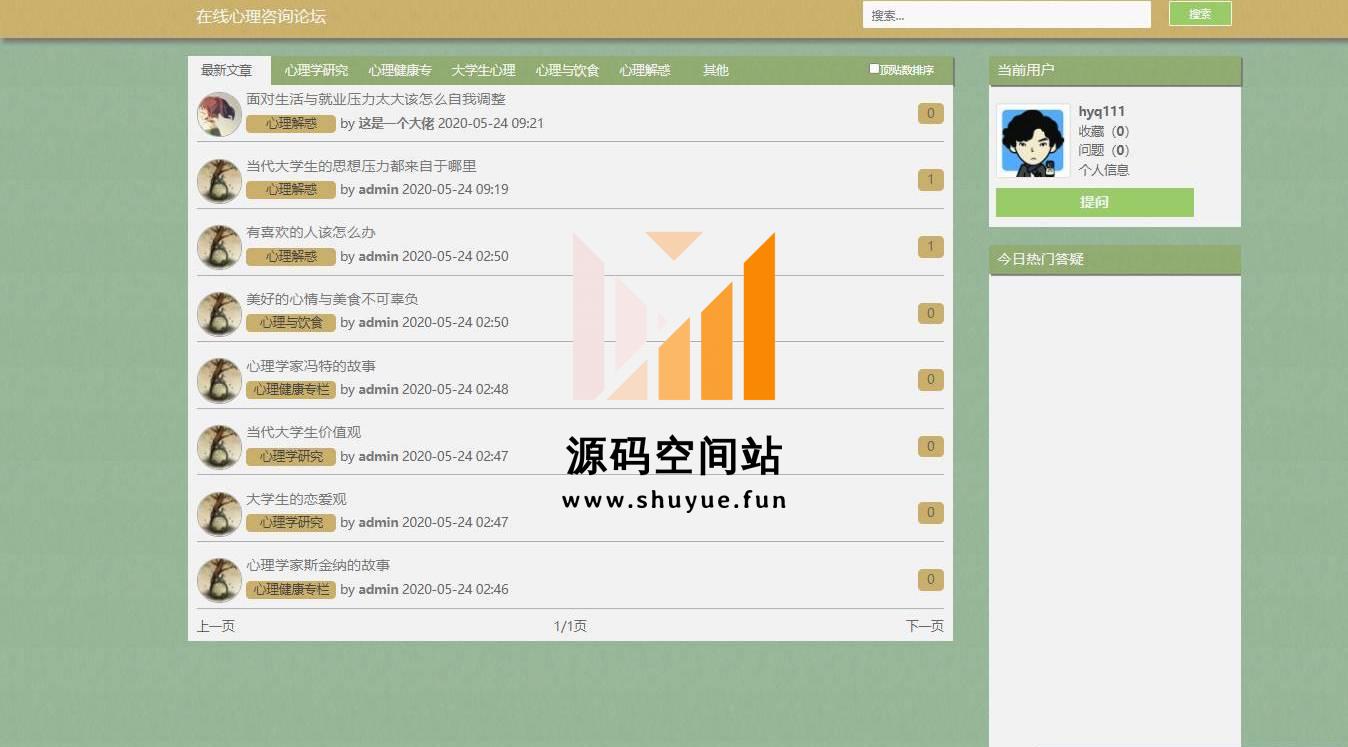Click the 今日热门答疑 panel header

[1115, 260]
